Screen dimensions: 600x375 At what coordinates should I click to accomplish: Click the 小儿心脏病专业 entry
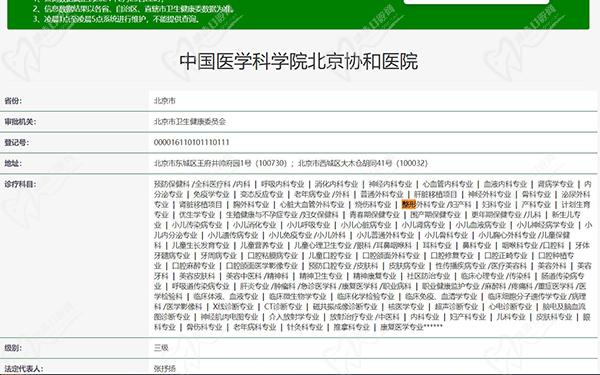(x=365, y=225)
